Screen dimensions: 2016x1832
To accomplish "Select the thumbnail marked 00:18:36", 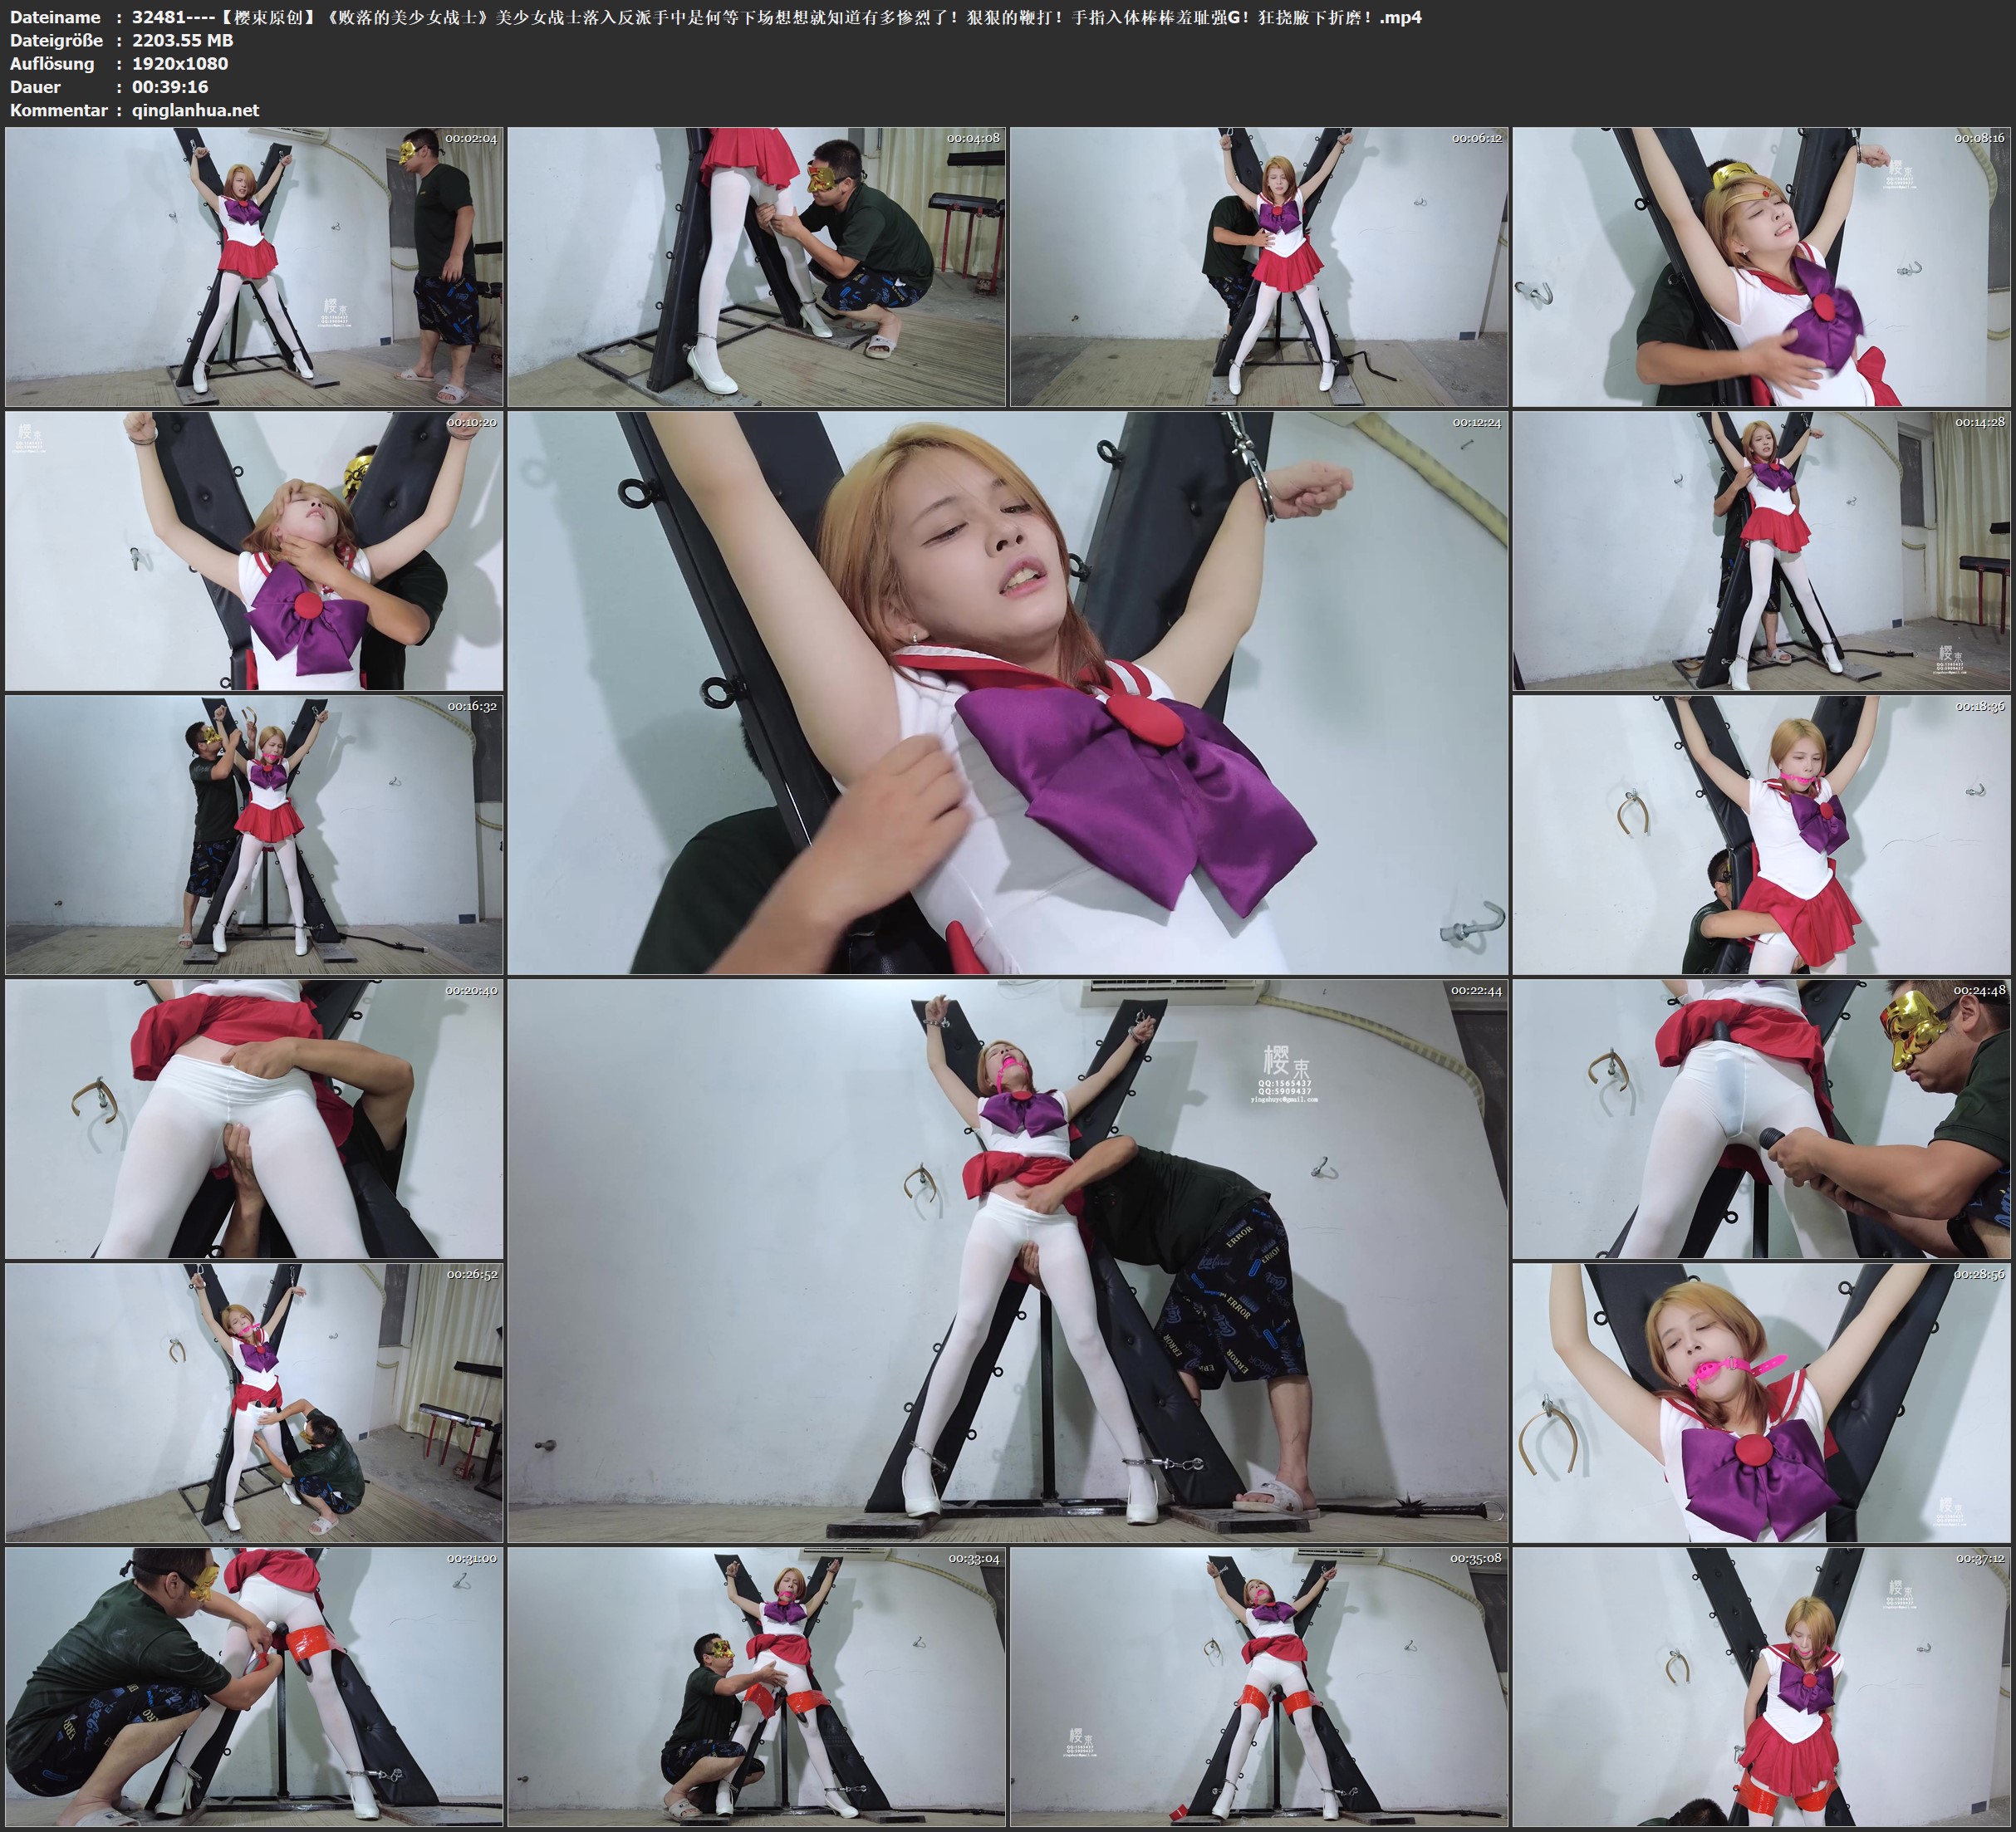I will (x=1762, y=835).
